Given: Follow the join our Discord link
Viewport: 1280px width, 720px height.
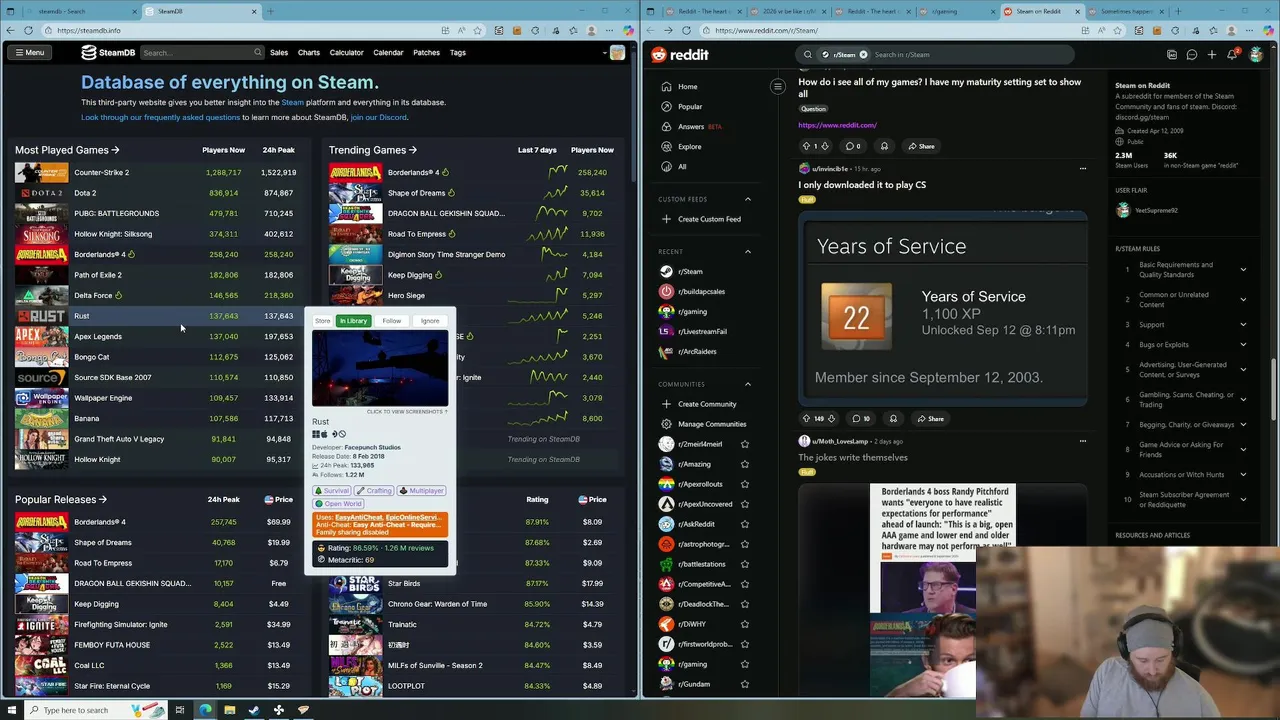Looking at the screenshot, I should (378, 117).
